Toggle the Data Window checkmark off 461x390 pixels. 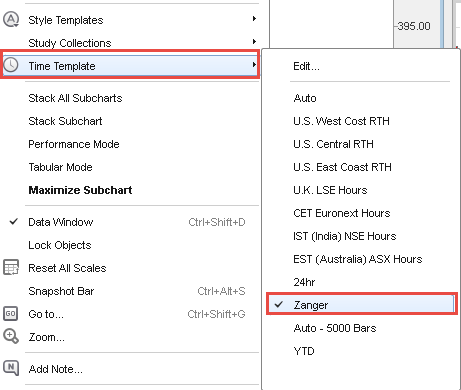pyautogui.click(x=13, y=222)
